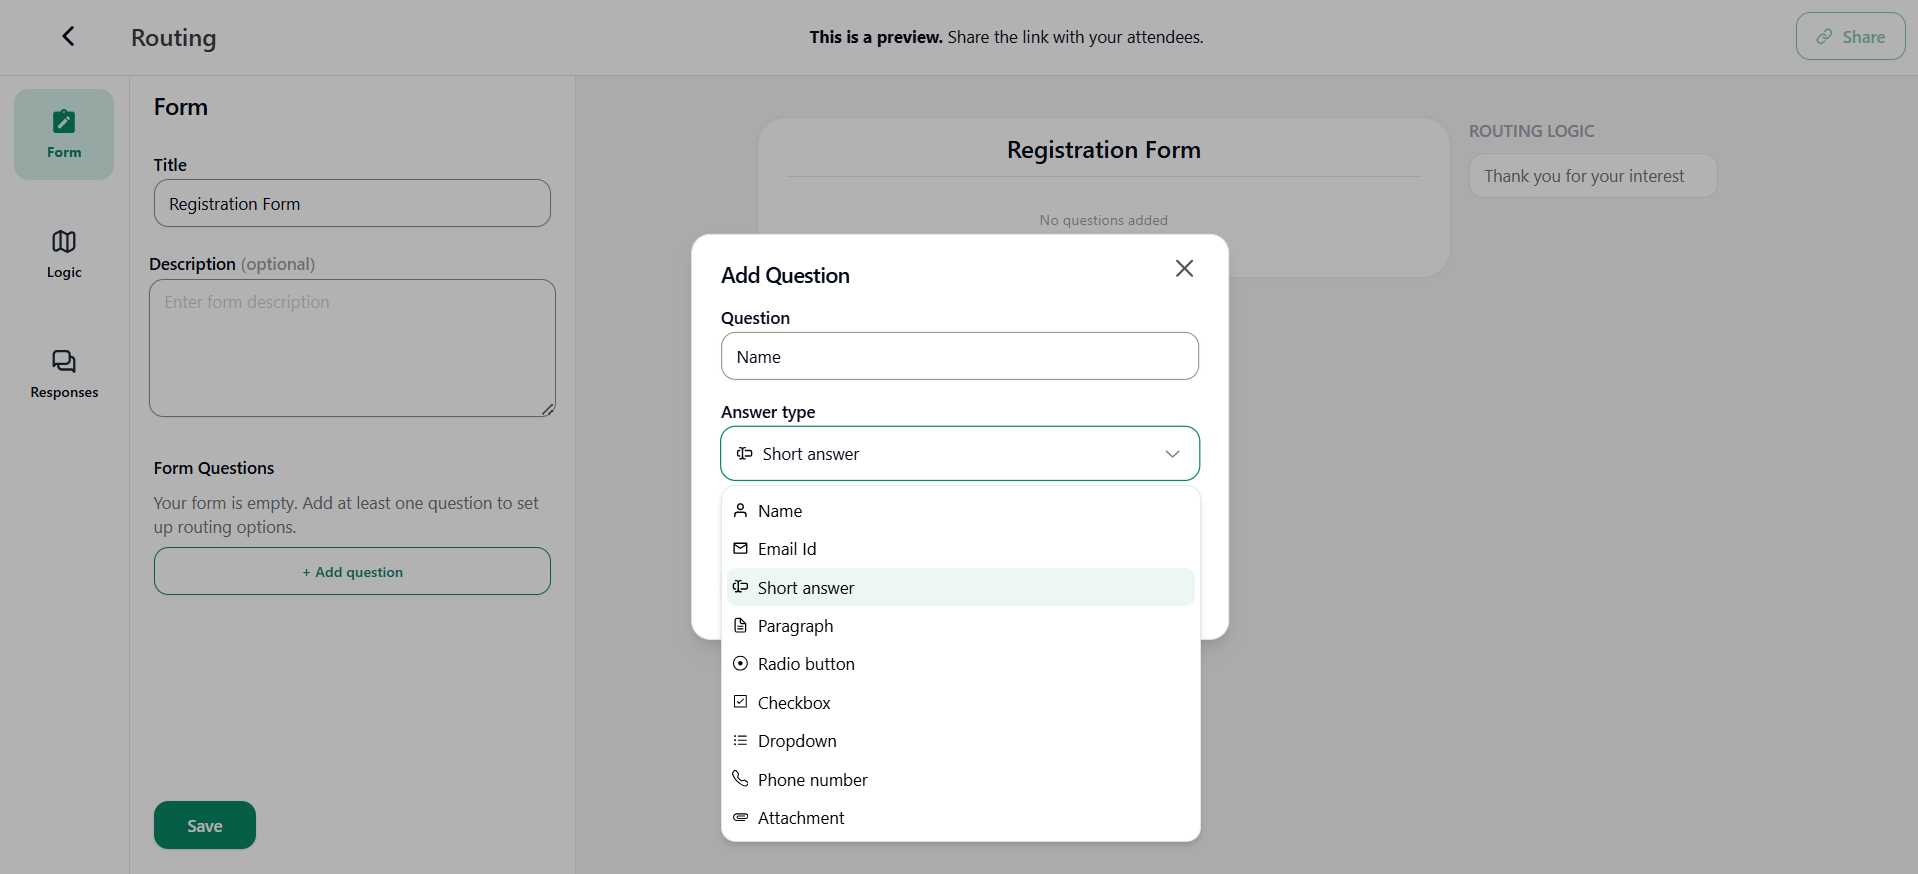The image size is (1918, 874).
Task: Choose Attachment answer type
Action: tap(801, 818)
